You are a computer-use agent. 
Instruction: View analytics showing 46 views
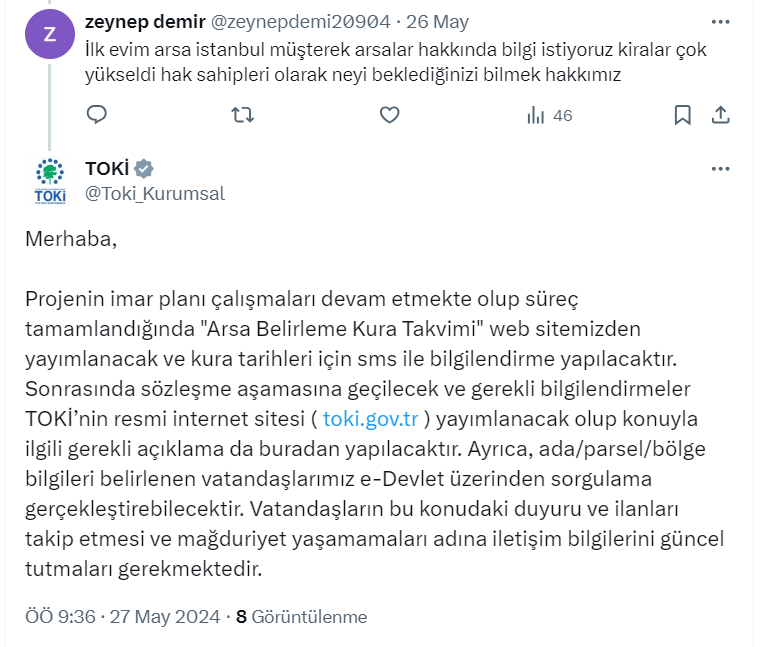(x=549, y=115)
